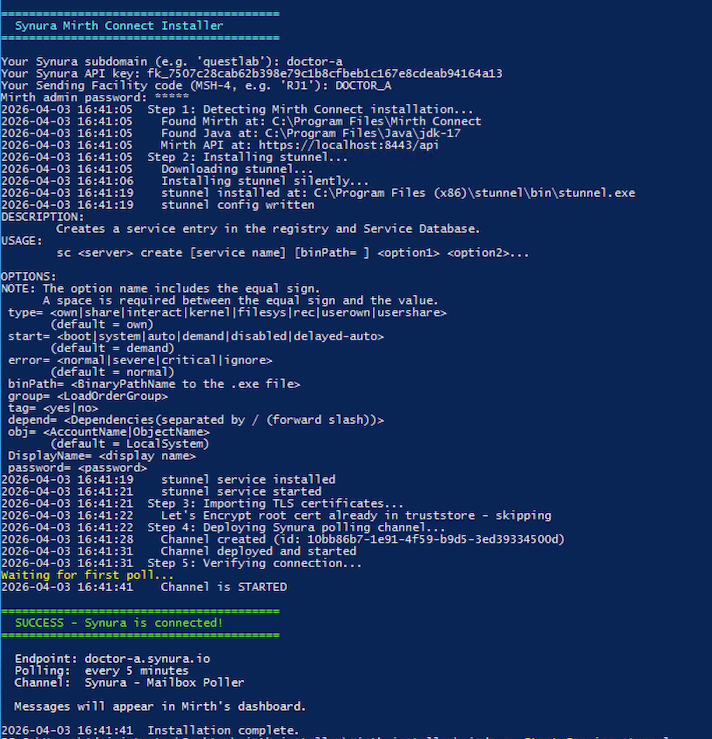Click the 'stunnel service installed' line
The width and height of the screenshot is (712, 739).
tap(248, 480)
